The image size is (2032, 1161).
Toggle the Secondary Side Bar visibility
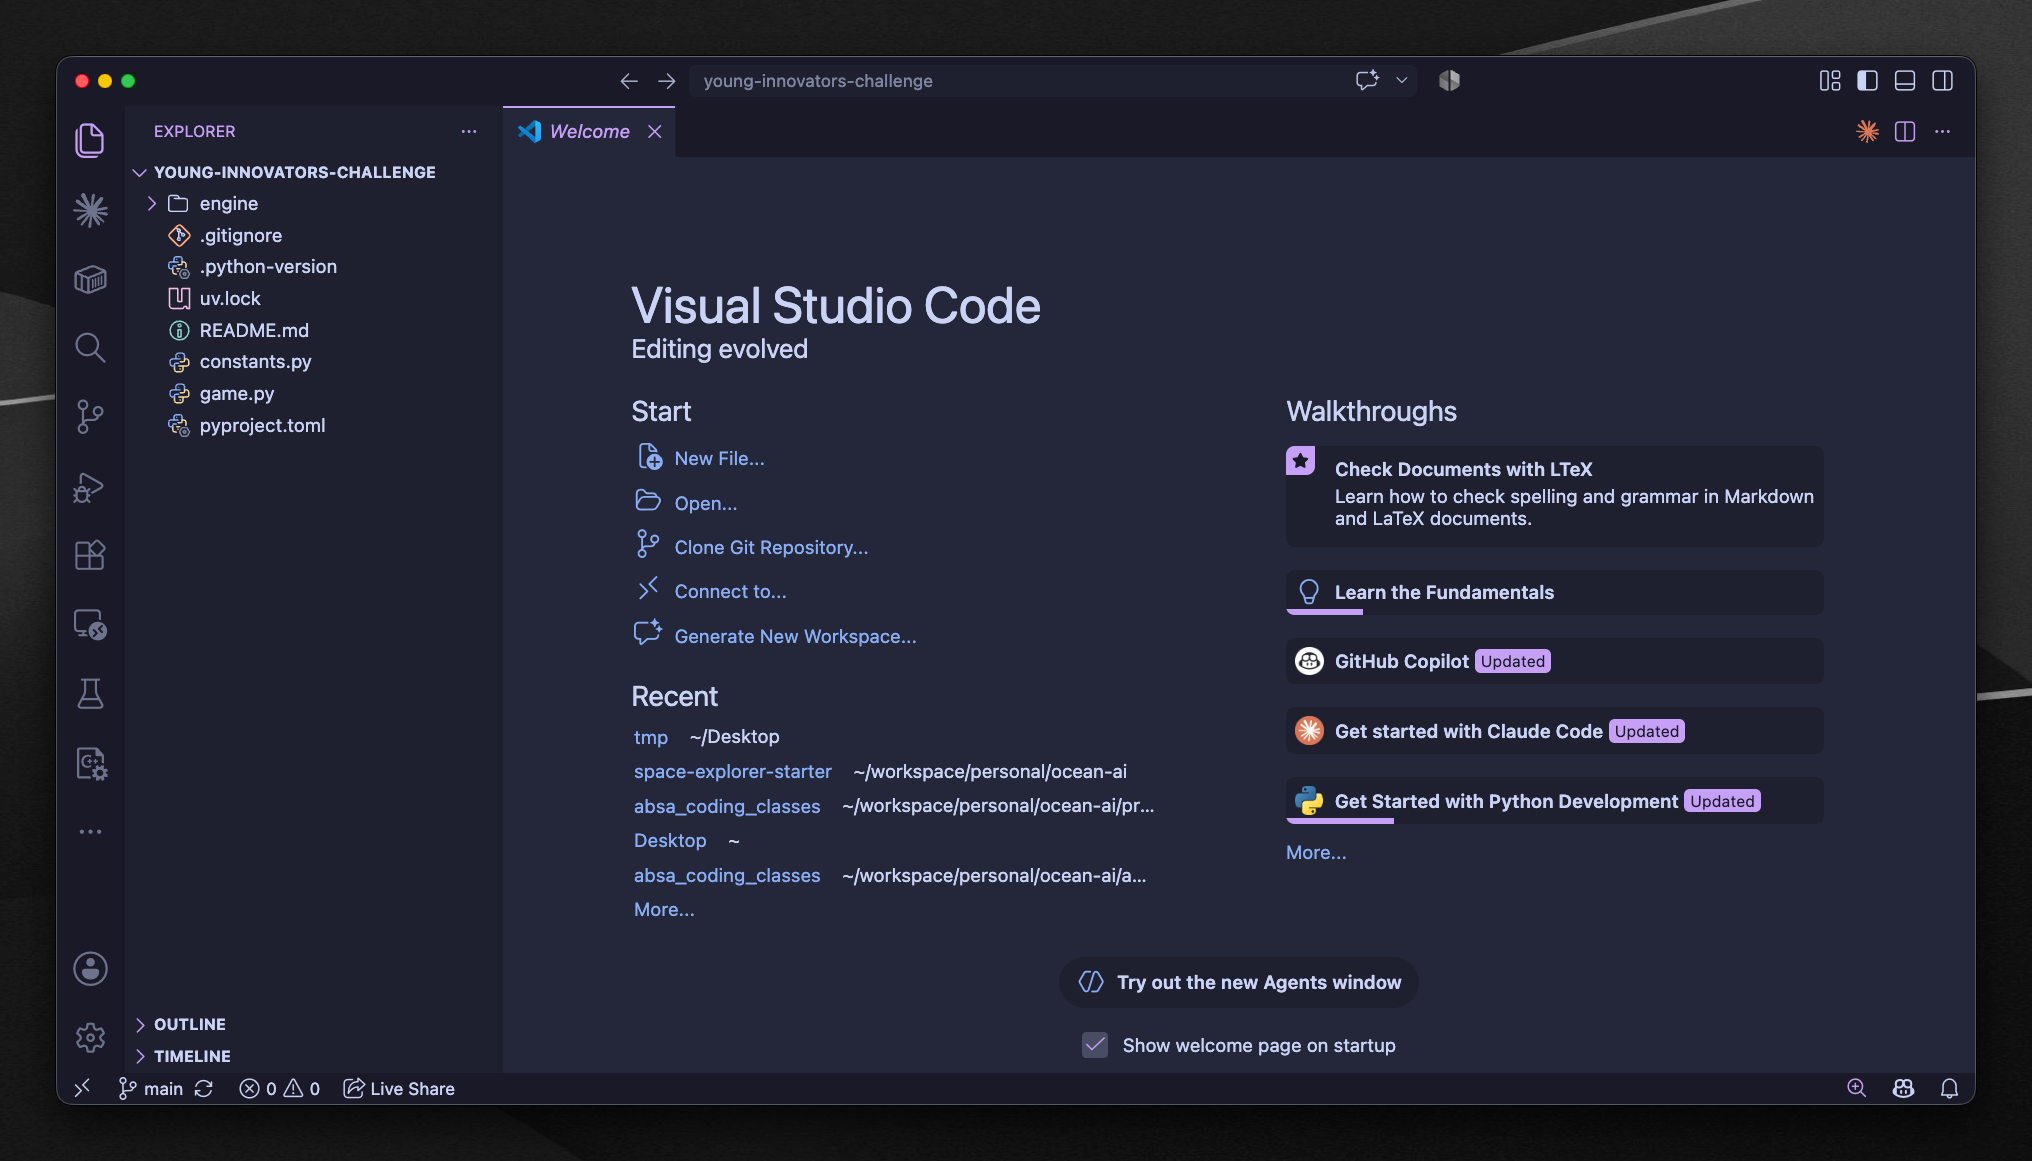1943,81
